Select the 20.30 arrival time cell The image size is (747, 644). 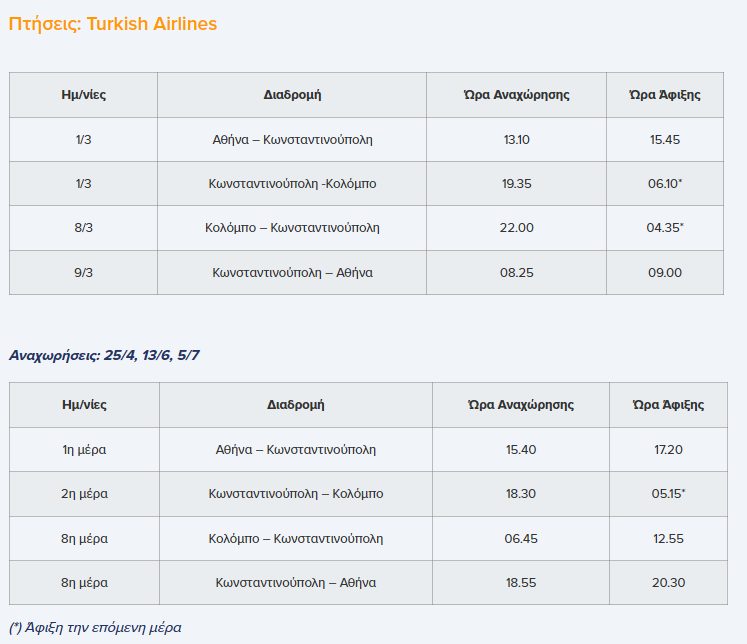click(x=668, y=583)
